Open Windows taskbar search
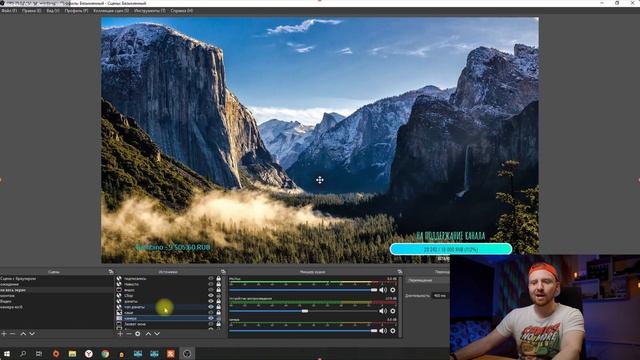Viewport: 640px width, 360px height. 23,354
